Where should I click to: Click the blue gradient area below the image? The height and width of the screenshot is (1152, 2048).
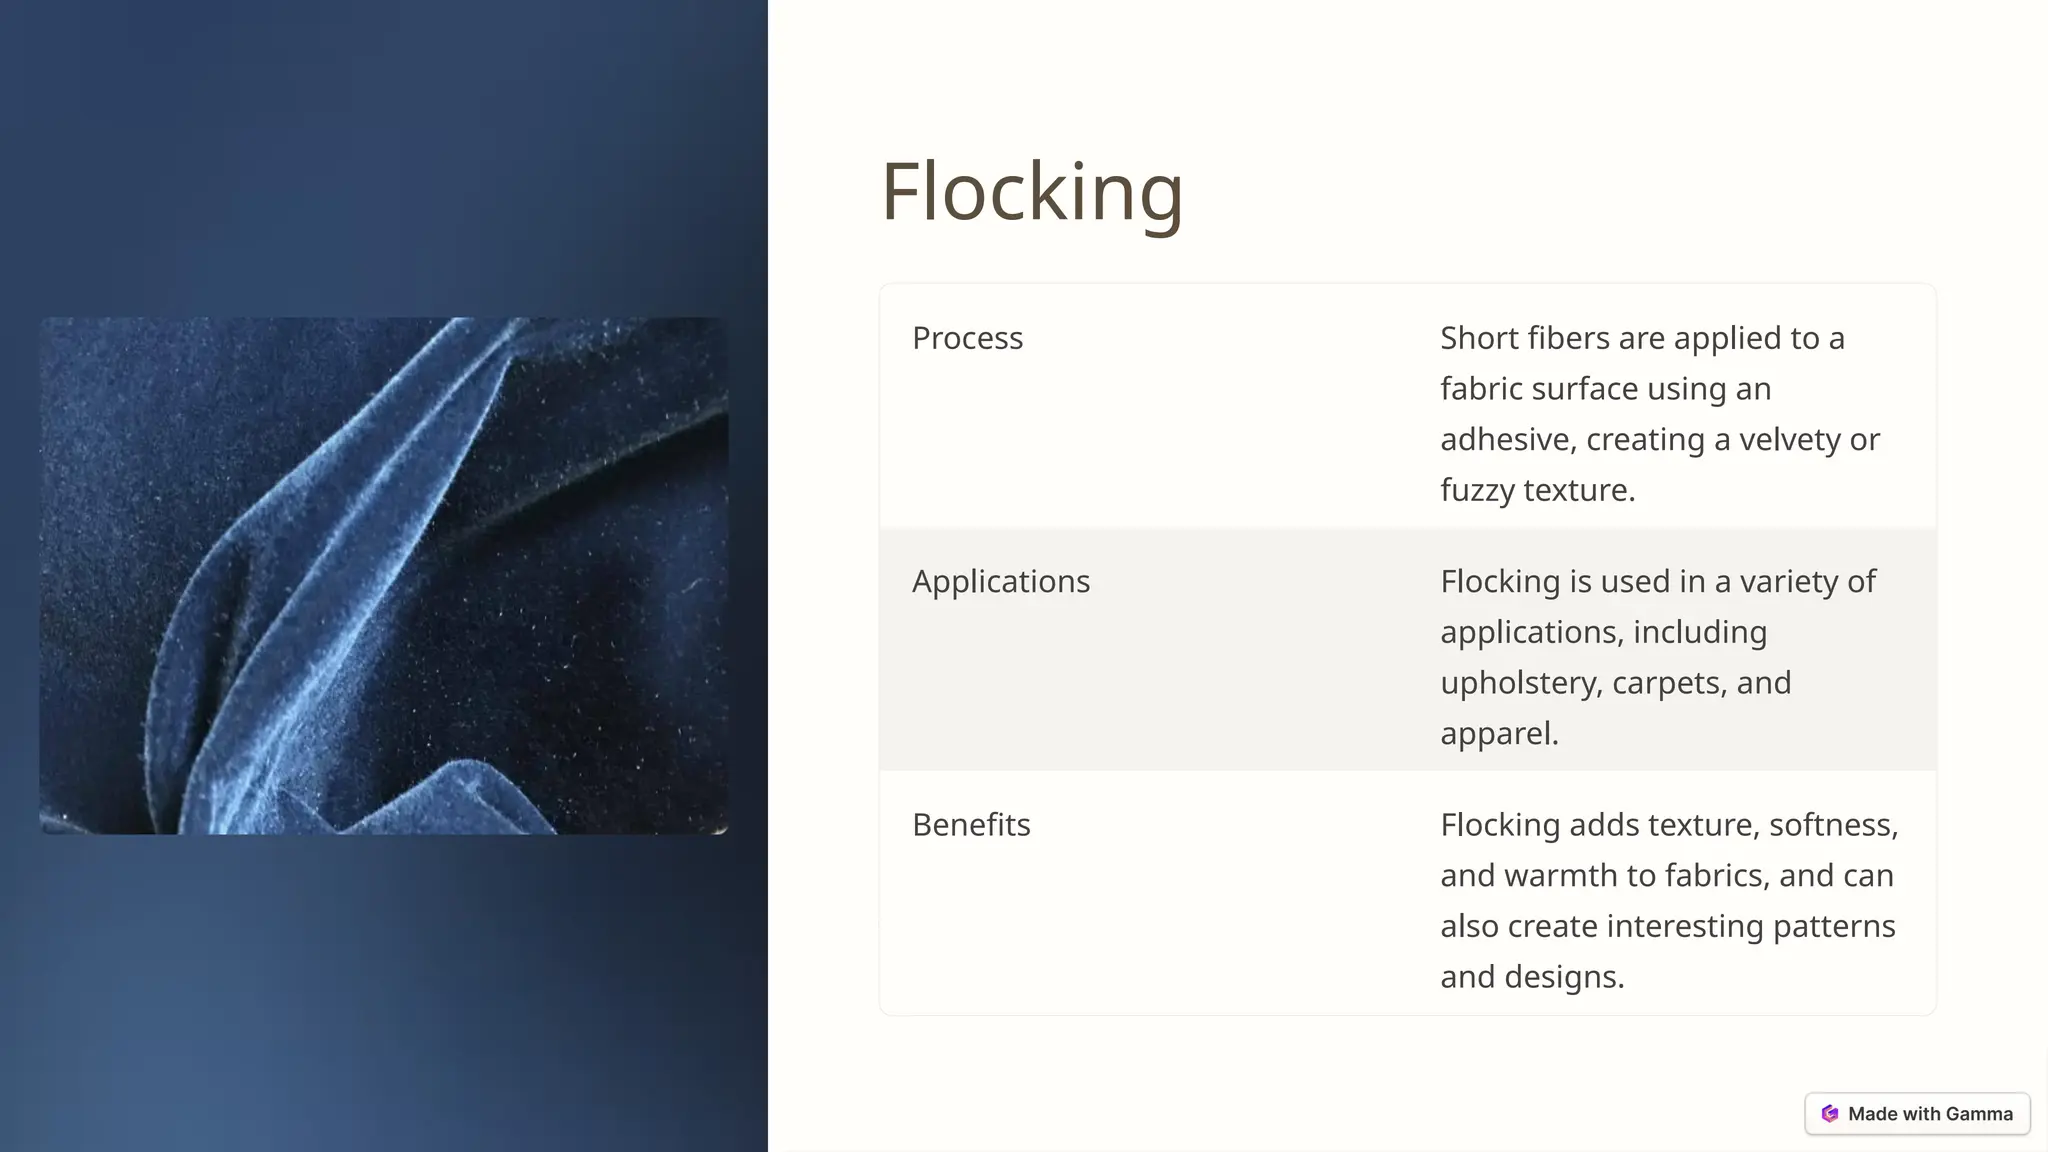(x=384, y=990)
